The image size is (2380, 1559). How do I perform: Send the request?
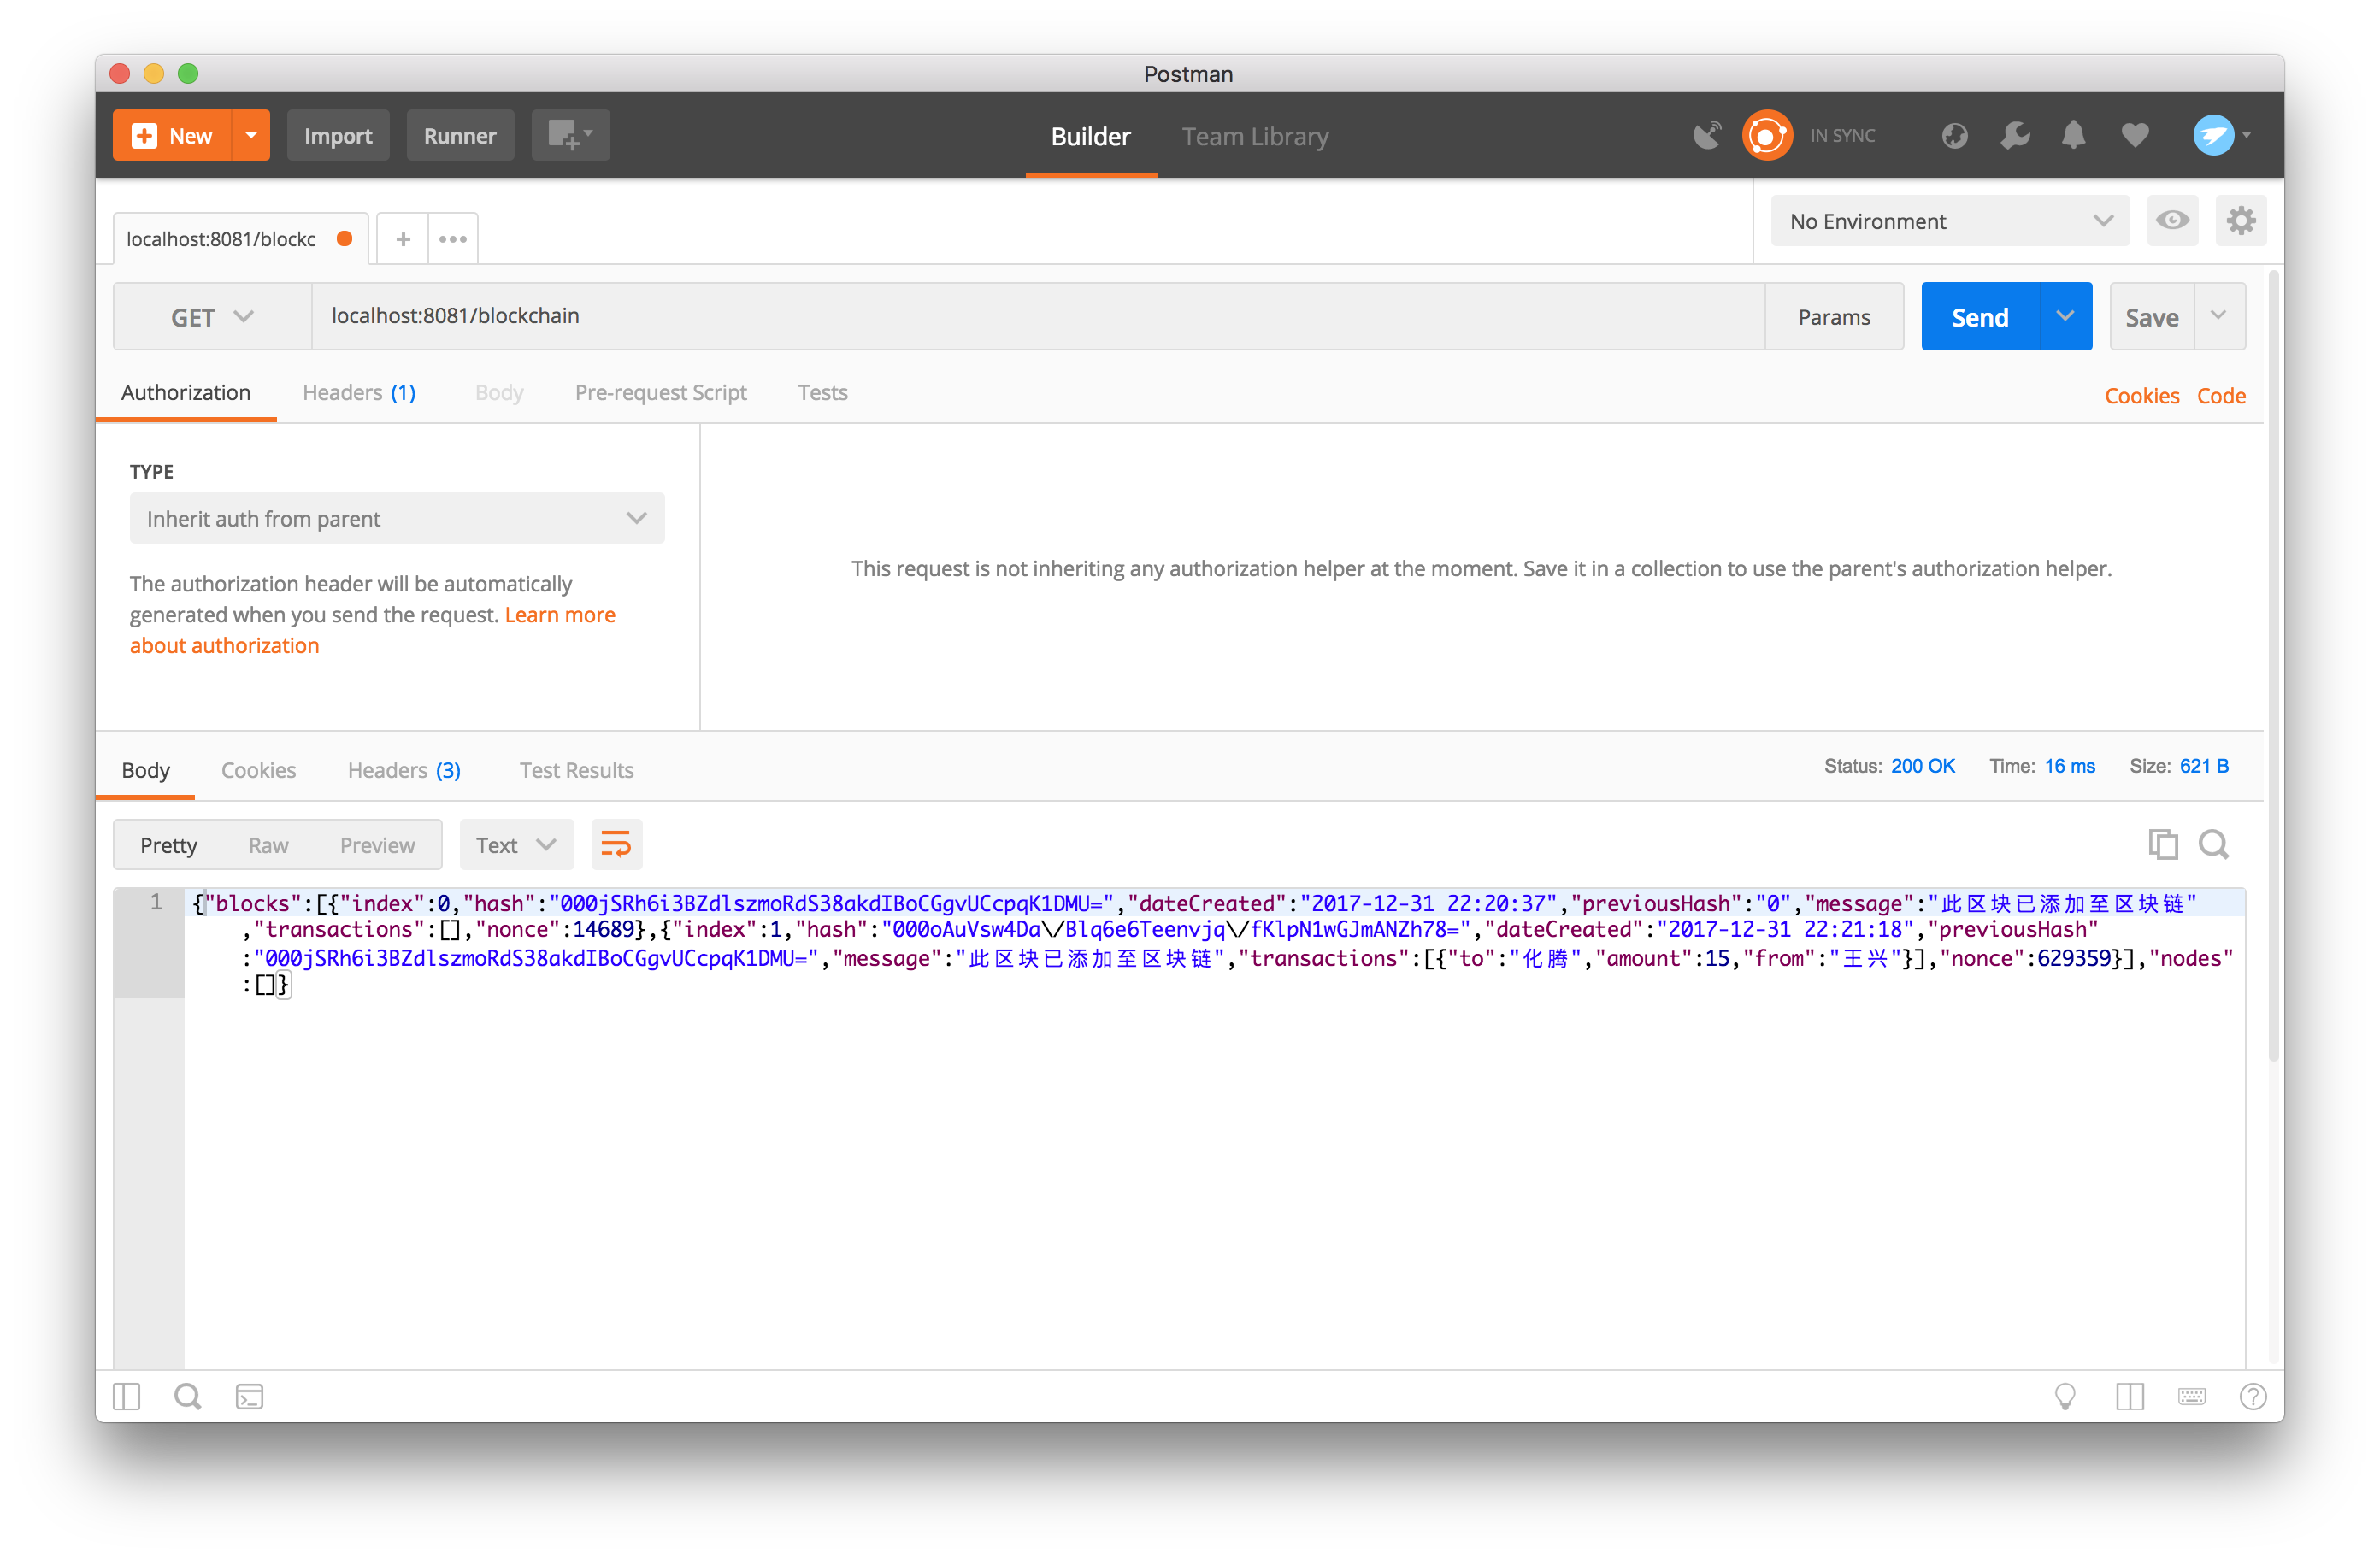pos(1980,316)
